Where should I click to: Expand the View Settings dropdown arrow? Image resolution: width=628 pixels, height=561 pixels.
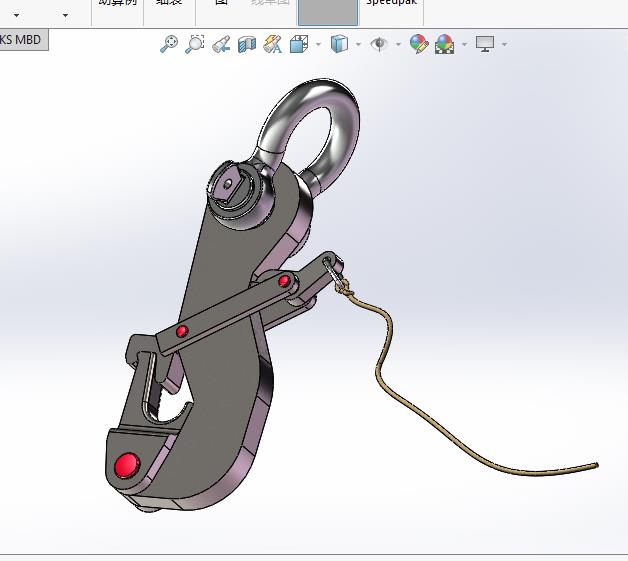pos(505,44)
